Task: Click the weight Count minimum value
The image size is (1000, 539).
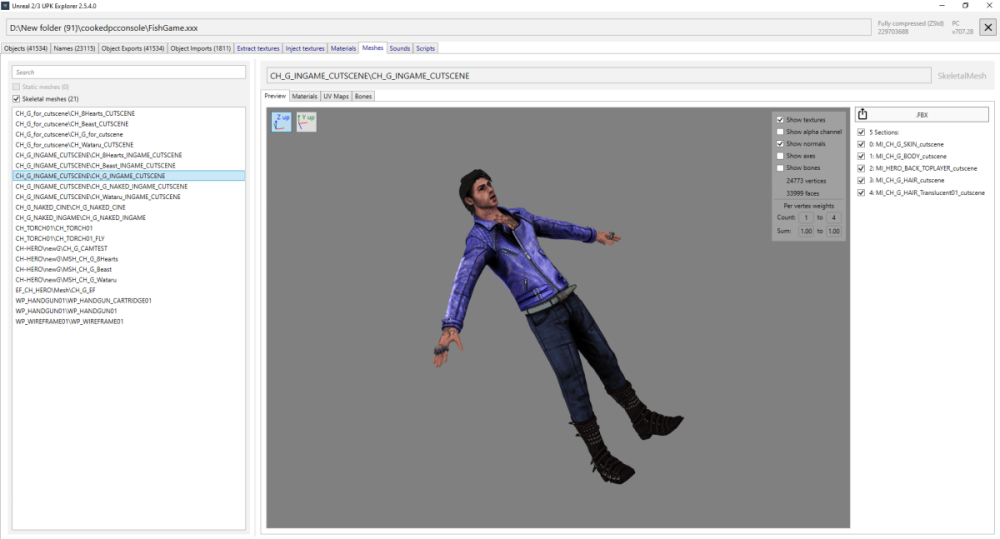Action: (x=805, y=218)
